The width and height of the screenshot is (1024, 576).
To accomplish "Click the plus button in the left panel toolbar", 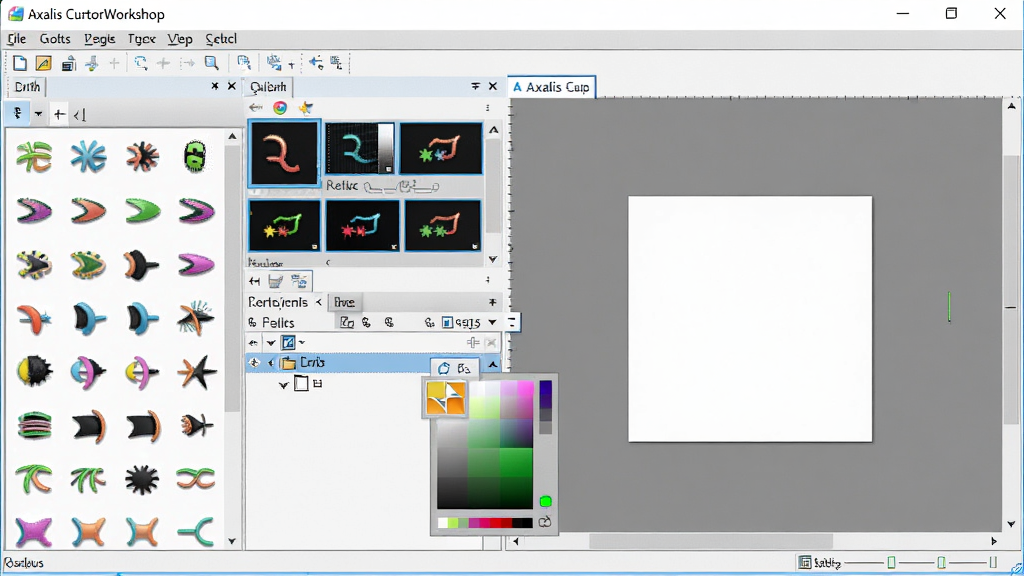I will pyautogui.click(x=59, y=114).
